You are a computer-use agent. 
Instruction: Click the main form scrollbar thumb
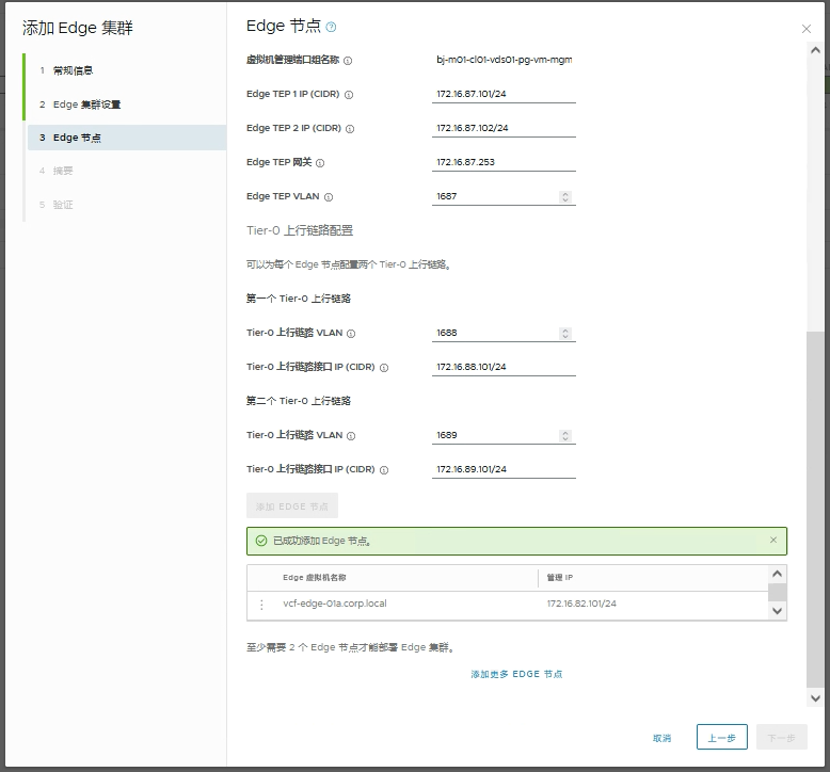click(815, 509)
